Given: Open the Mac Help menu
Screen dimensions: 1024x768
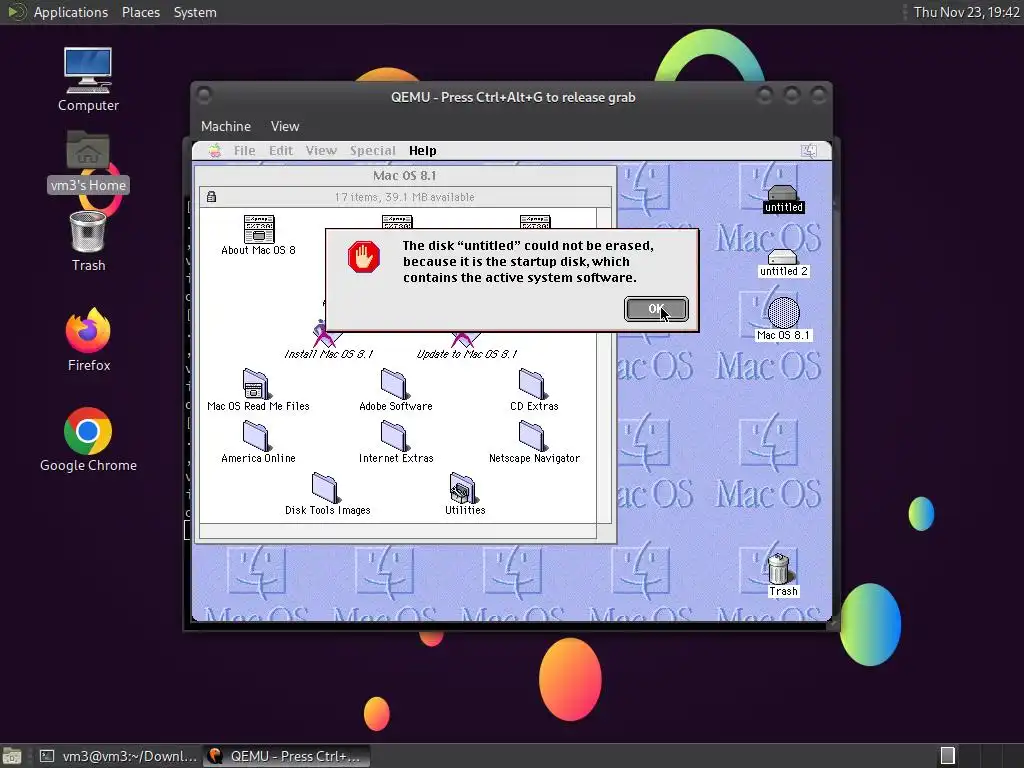Looking at the screenshot, I should pos(423,151).
